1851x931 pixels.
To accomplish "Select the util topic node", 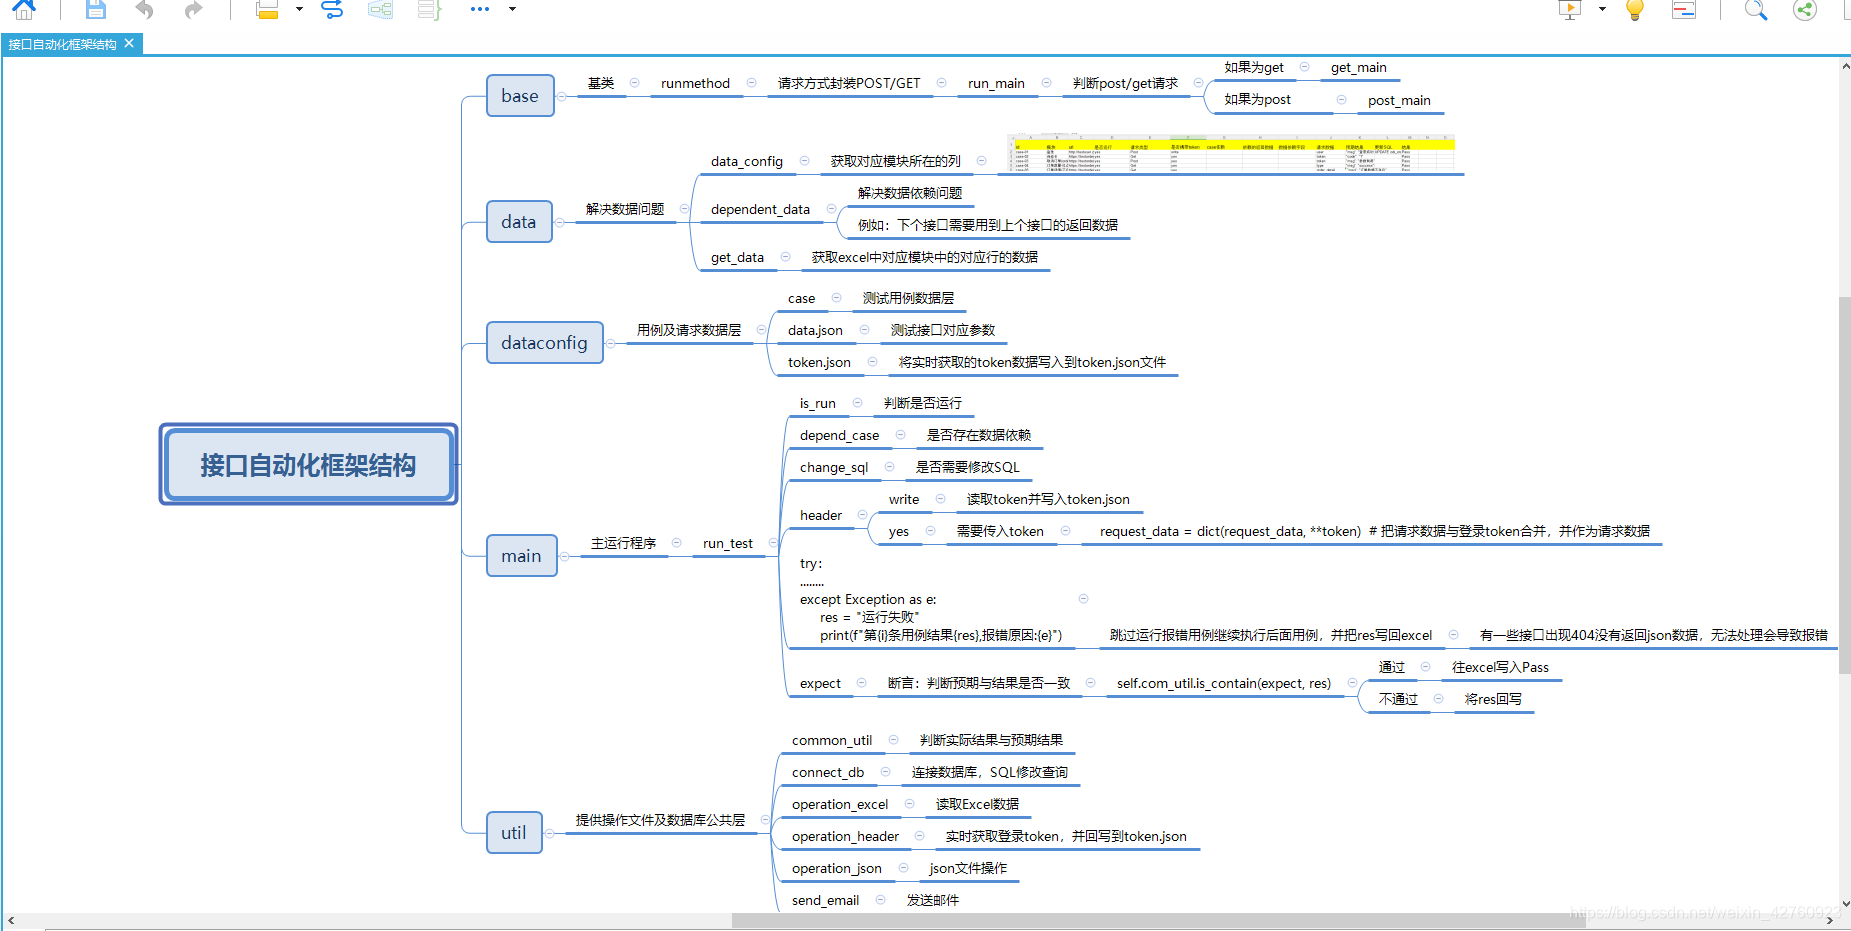I will click(x=514, y=833).
